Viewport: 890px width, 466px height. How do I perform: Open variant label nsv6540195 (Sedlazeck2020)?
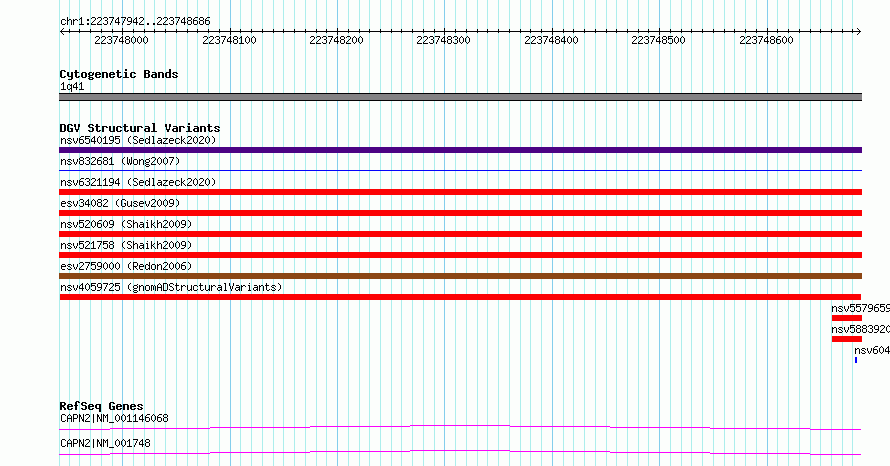tap(138, 140)
